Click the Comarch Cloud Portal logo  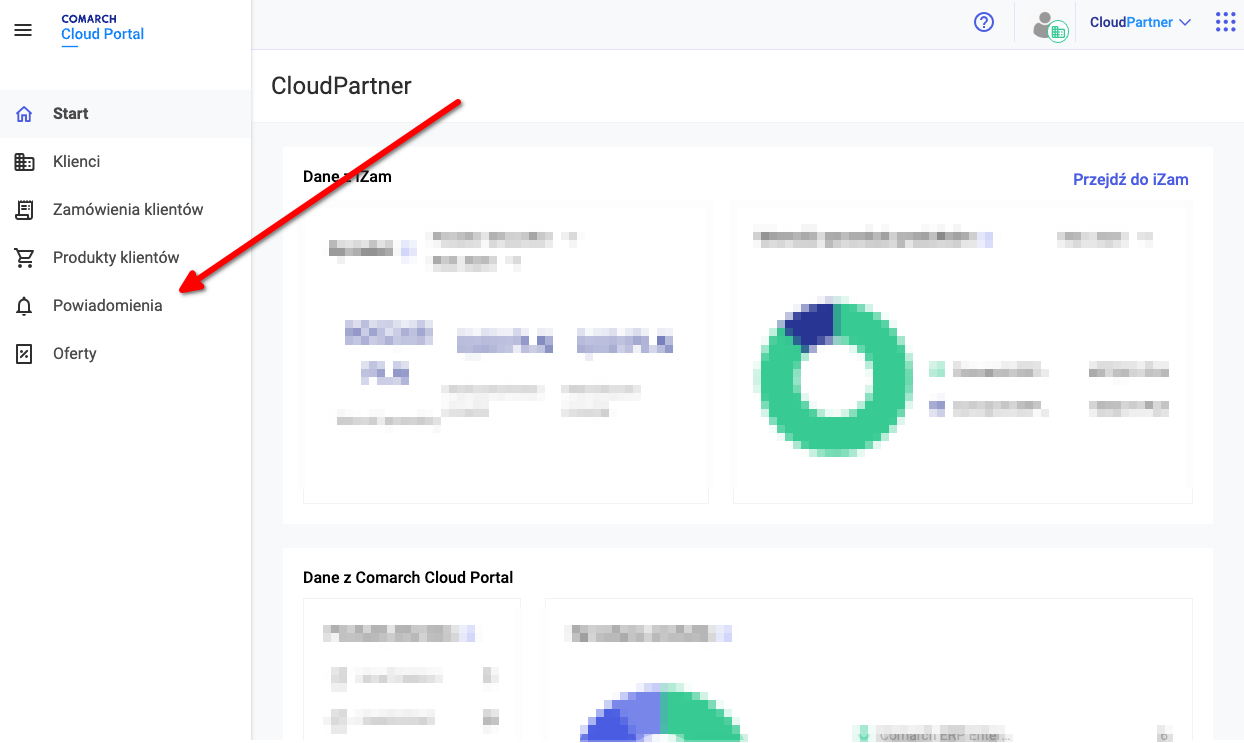[102, 28]
